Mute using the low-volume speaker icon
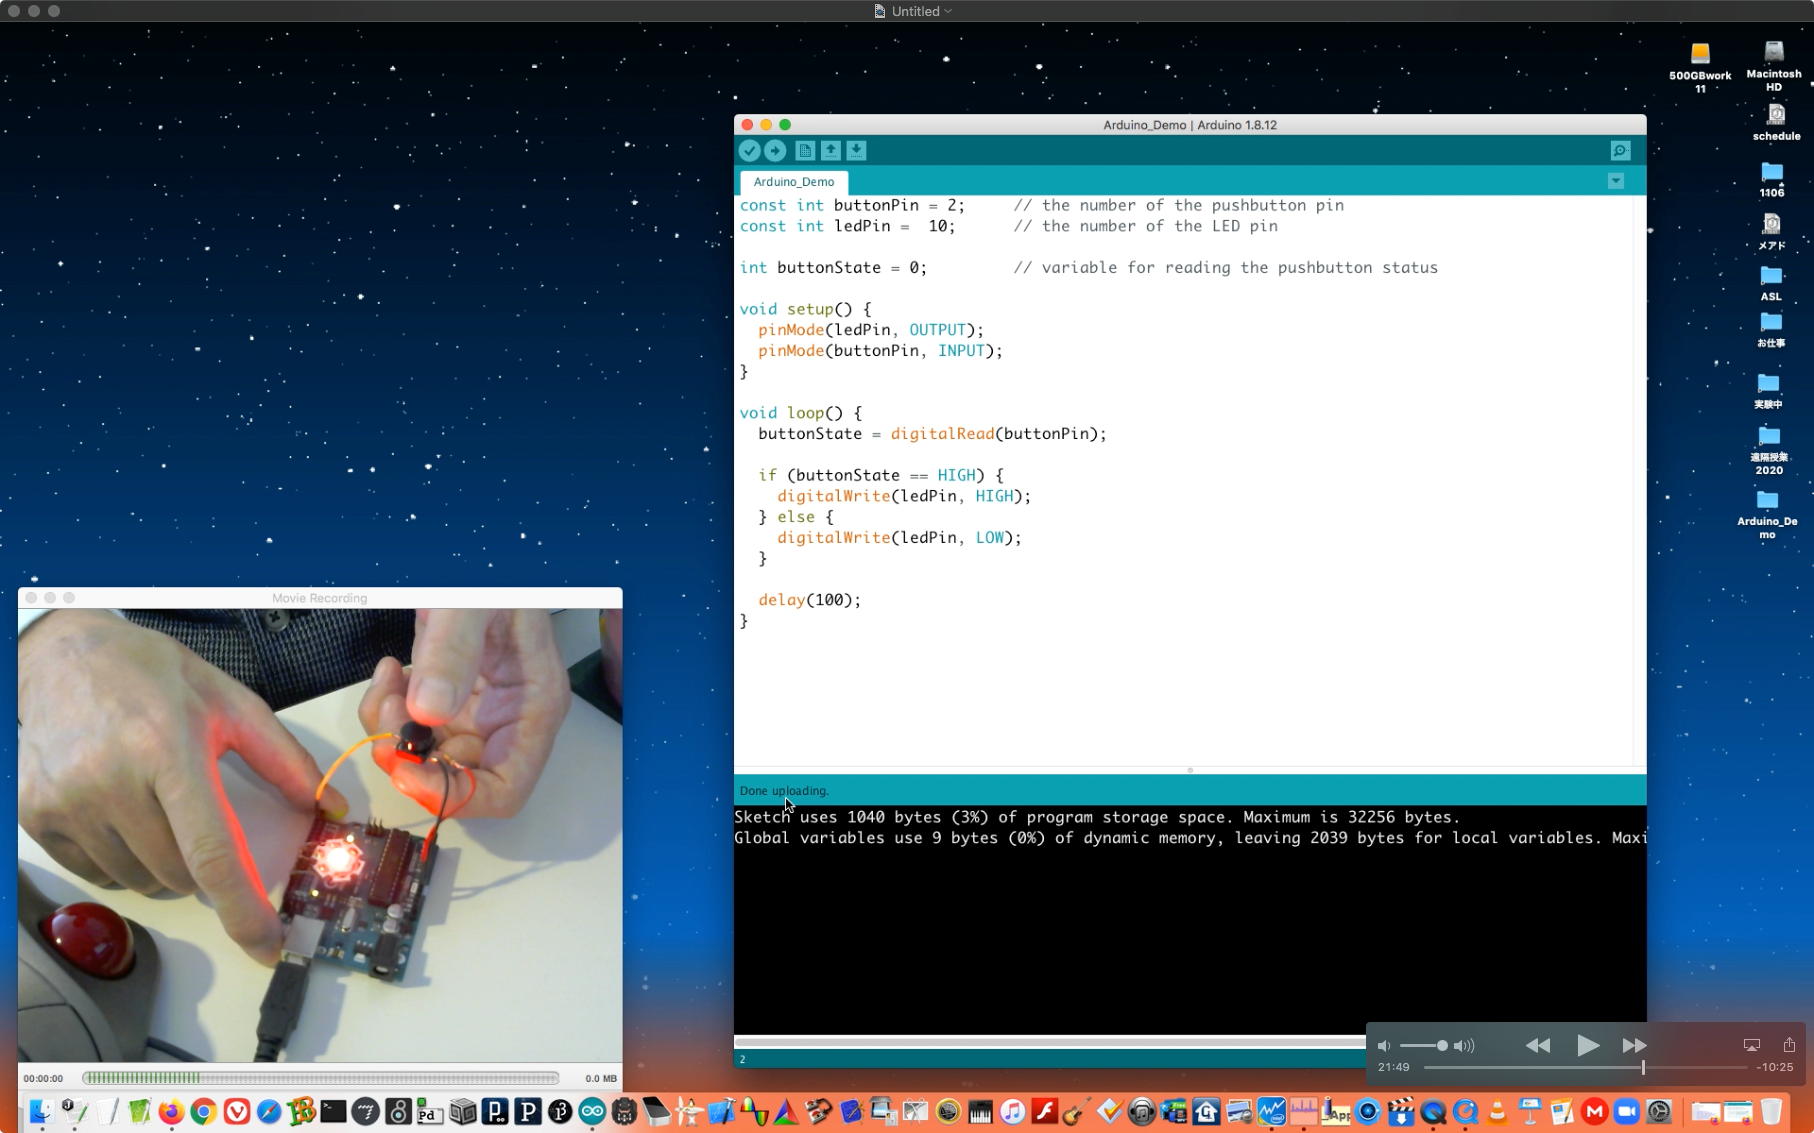This screenshot has width=1814, height=1133. [x=1384, y=1045]
